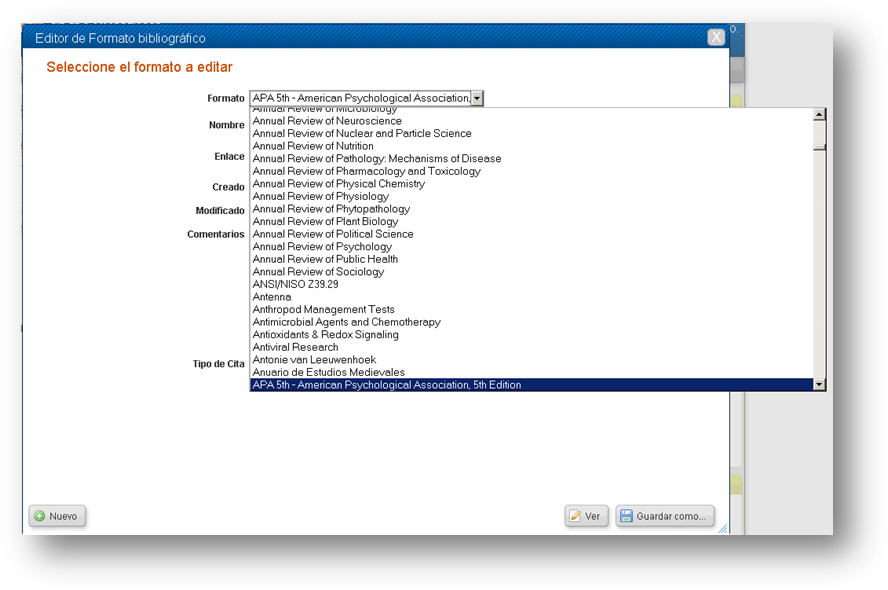This screenshot has height=590, width=888.
Task: Pick Antimicrobial Agents and Chemotherapy
Action: tap(532, 322)
